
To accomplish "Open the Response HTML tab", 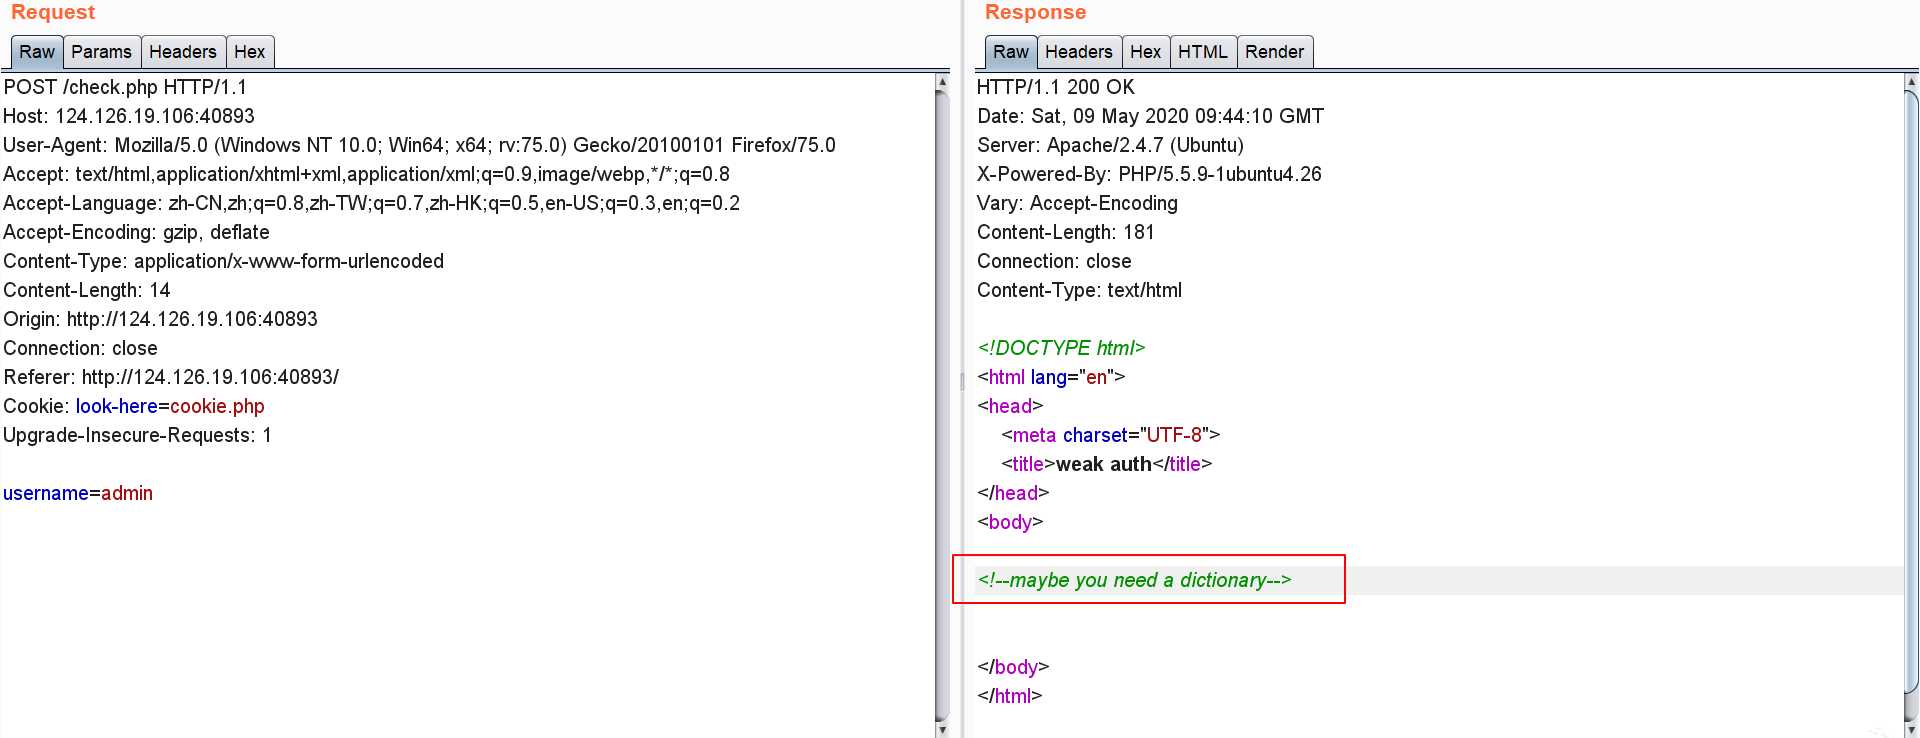I will pyautogui.click(x=1202, y=52).
